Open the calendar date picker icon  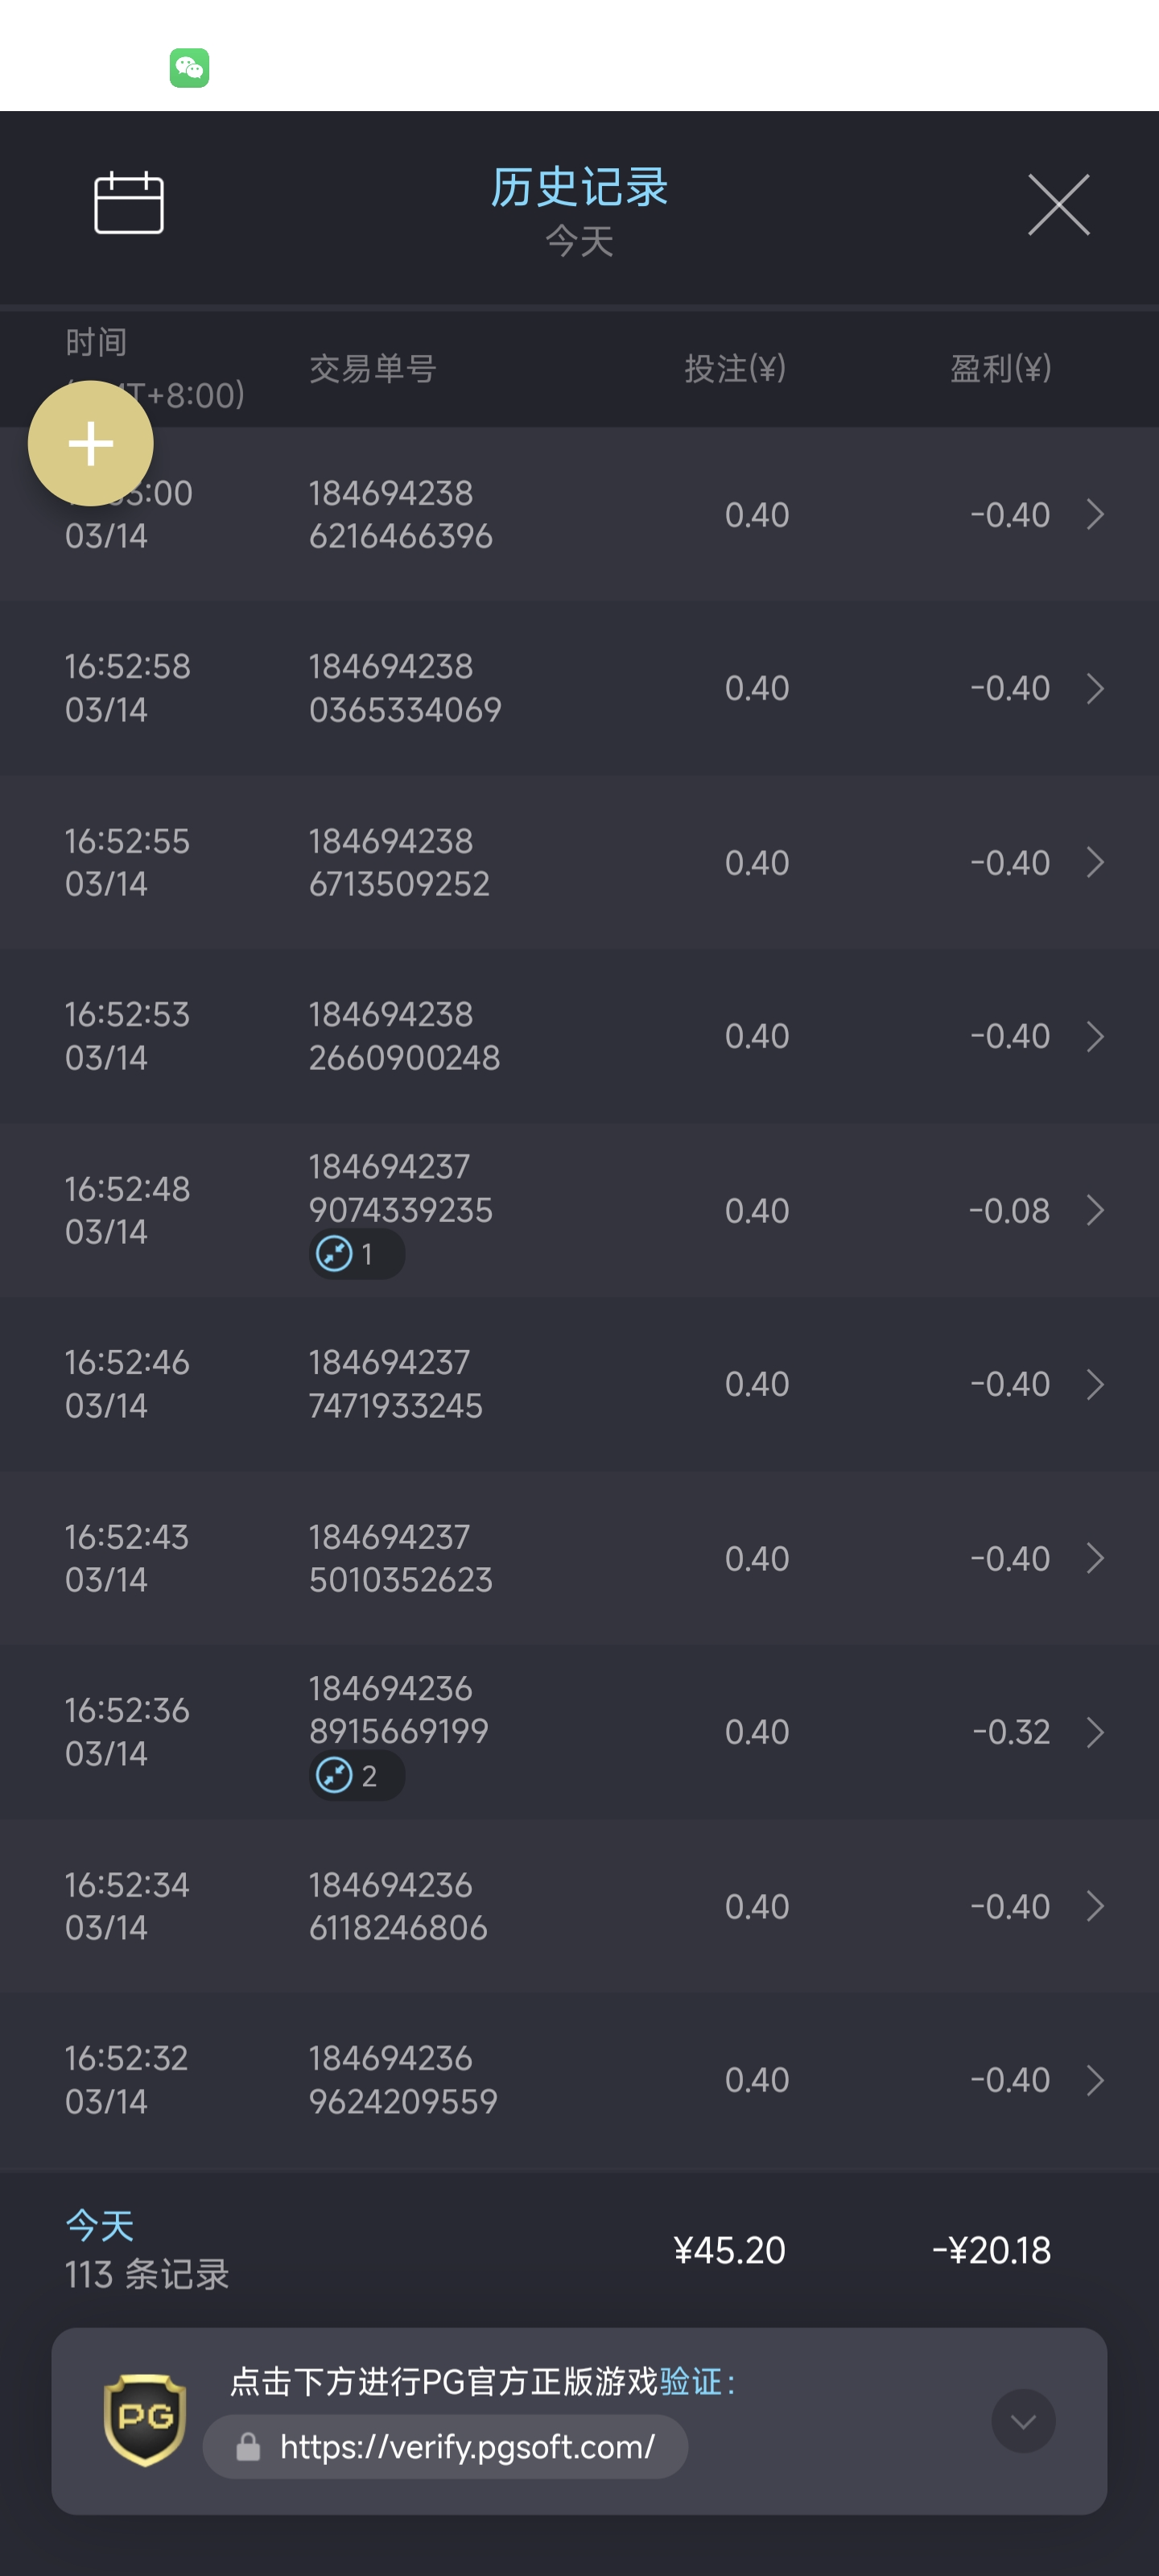128,203
